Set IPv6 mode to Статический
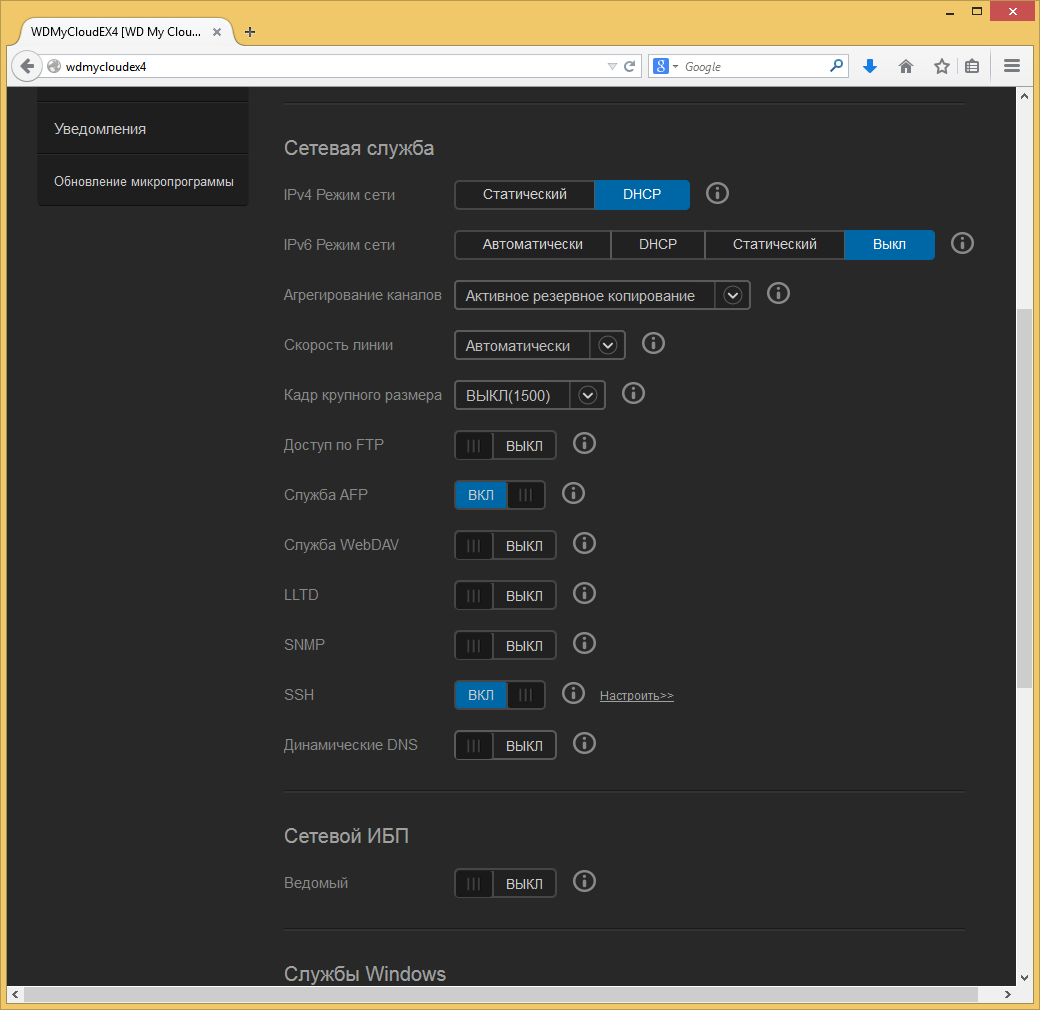Screen dimensions: 1040x1010 774,245
